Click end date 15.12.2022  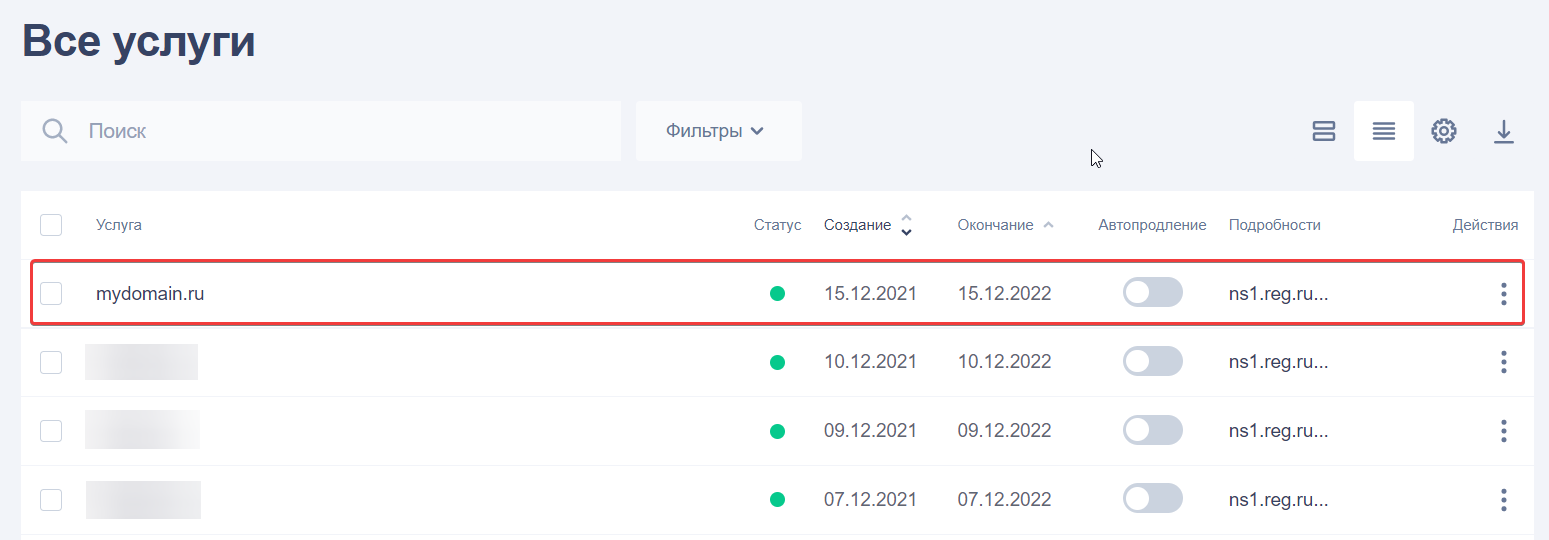[1004, 294]
